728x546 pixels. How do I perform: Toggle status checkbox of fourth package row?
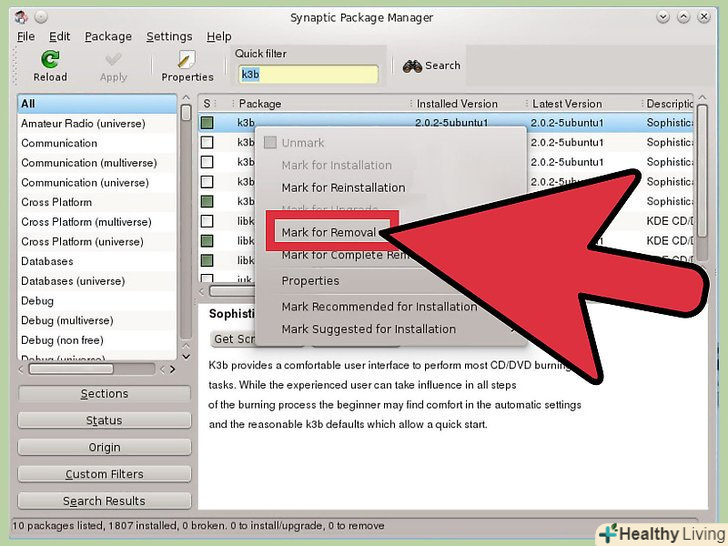pyautogui.click(x=207, y=182)
